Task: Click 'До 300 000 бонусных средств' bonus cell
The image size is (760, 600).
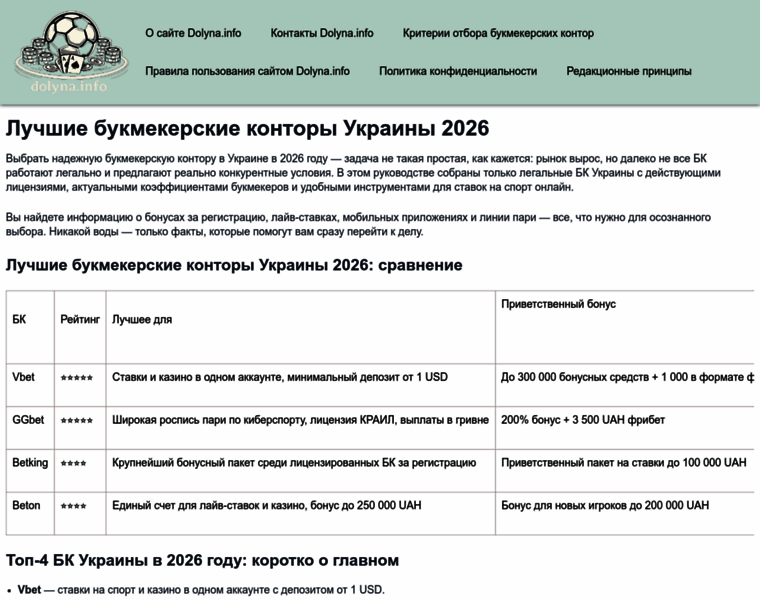Action: (x=625, y=385)
